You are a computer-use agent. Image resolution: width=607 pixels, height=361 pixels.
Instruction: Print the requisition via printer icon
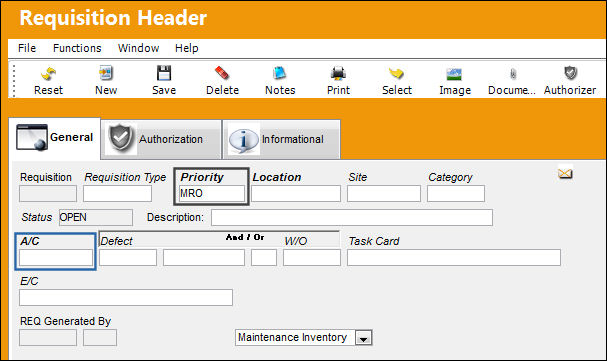(338, 74)
